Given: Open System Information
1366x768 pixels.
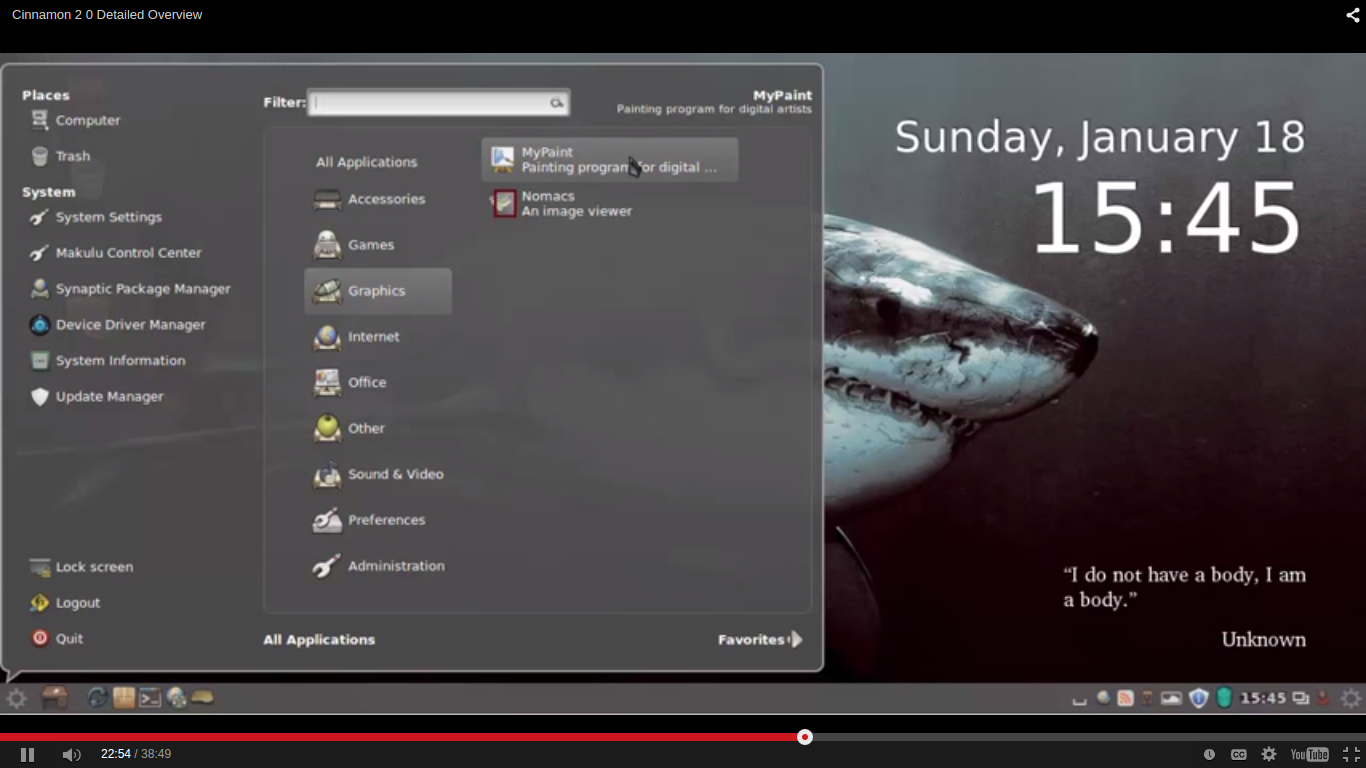Looking at the screenshot, I should pos(120,361).
